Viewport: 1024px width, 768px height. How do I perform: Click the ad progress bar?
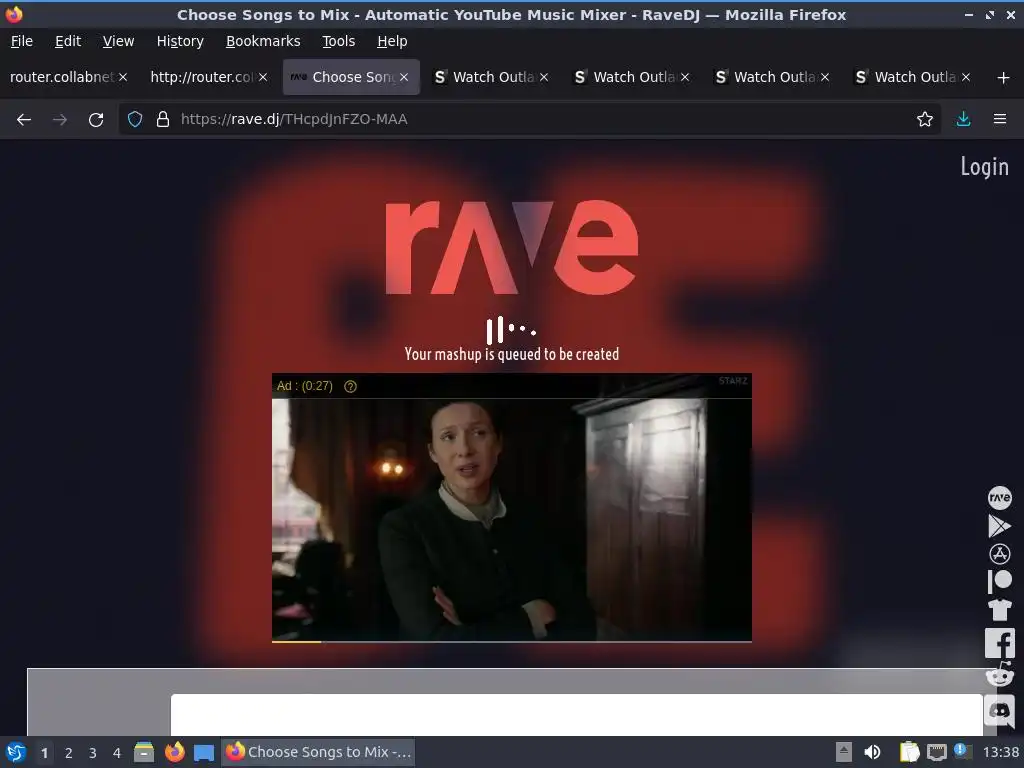[511, 641]
